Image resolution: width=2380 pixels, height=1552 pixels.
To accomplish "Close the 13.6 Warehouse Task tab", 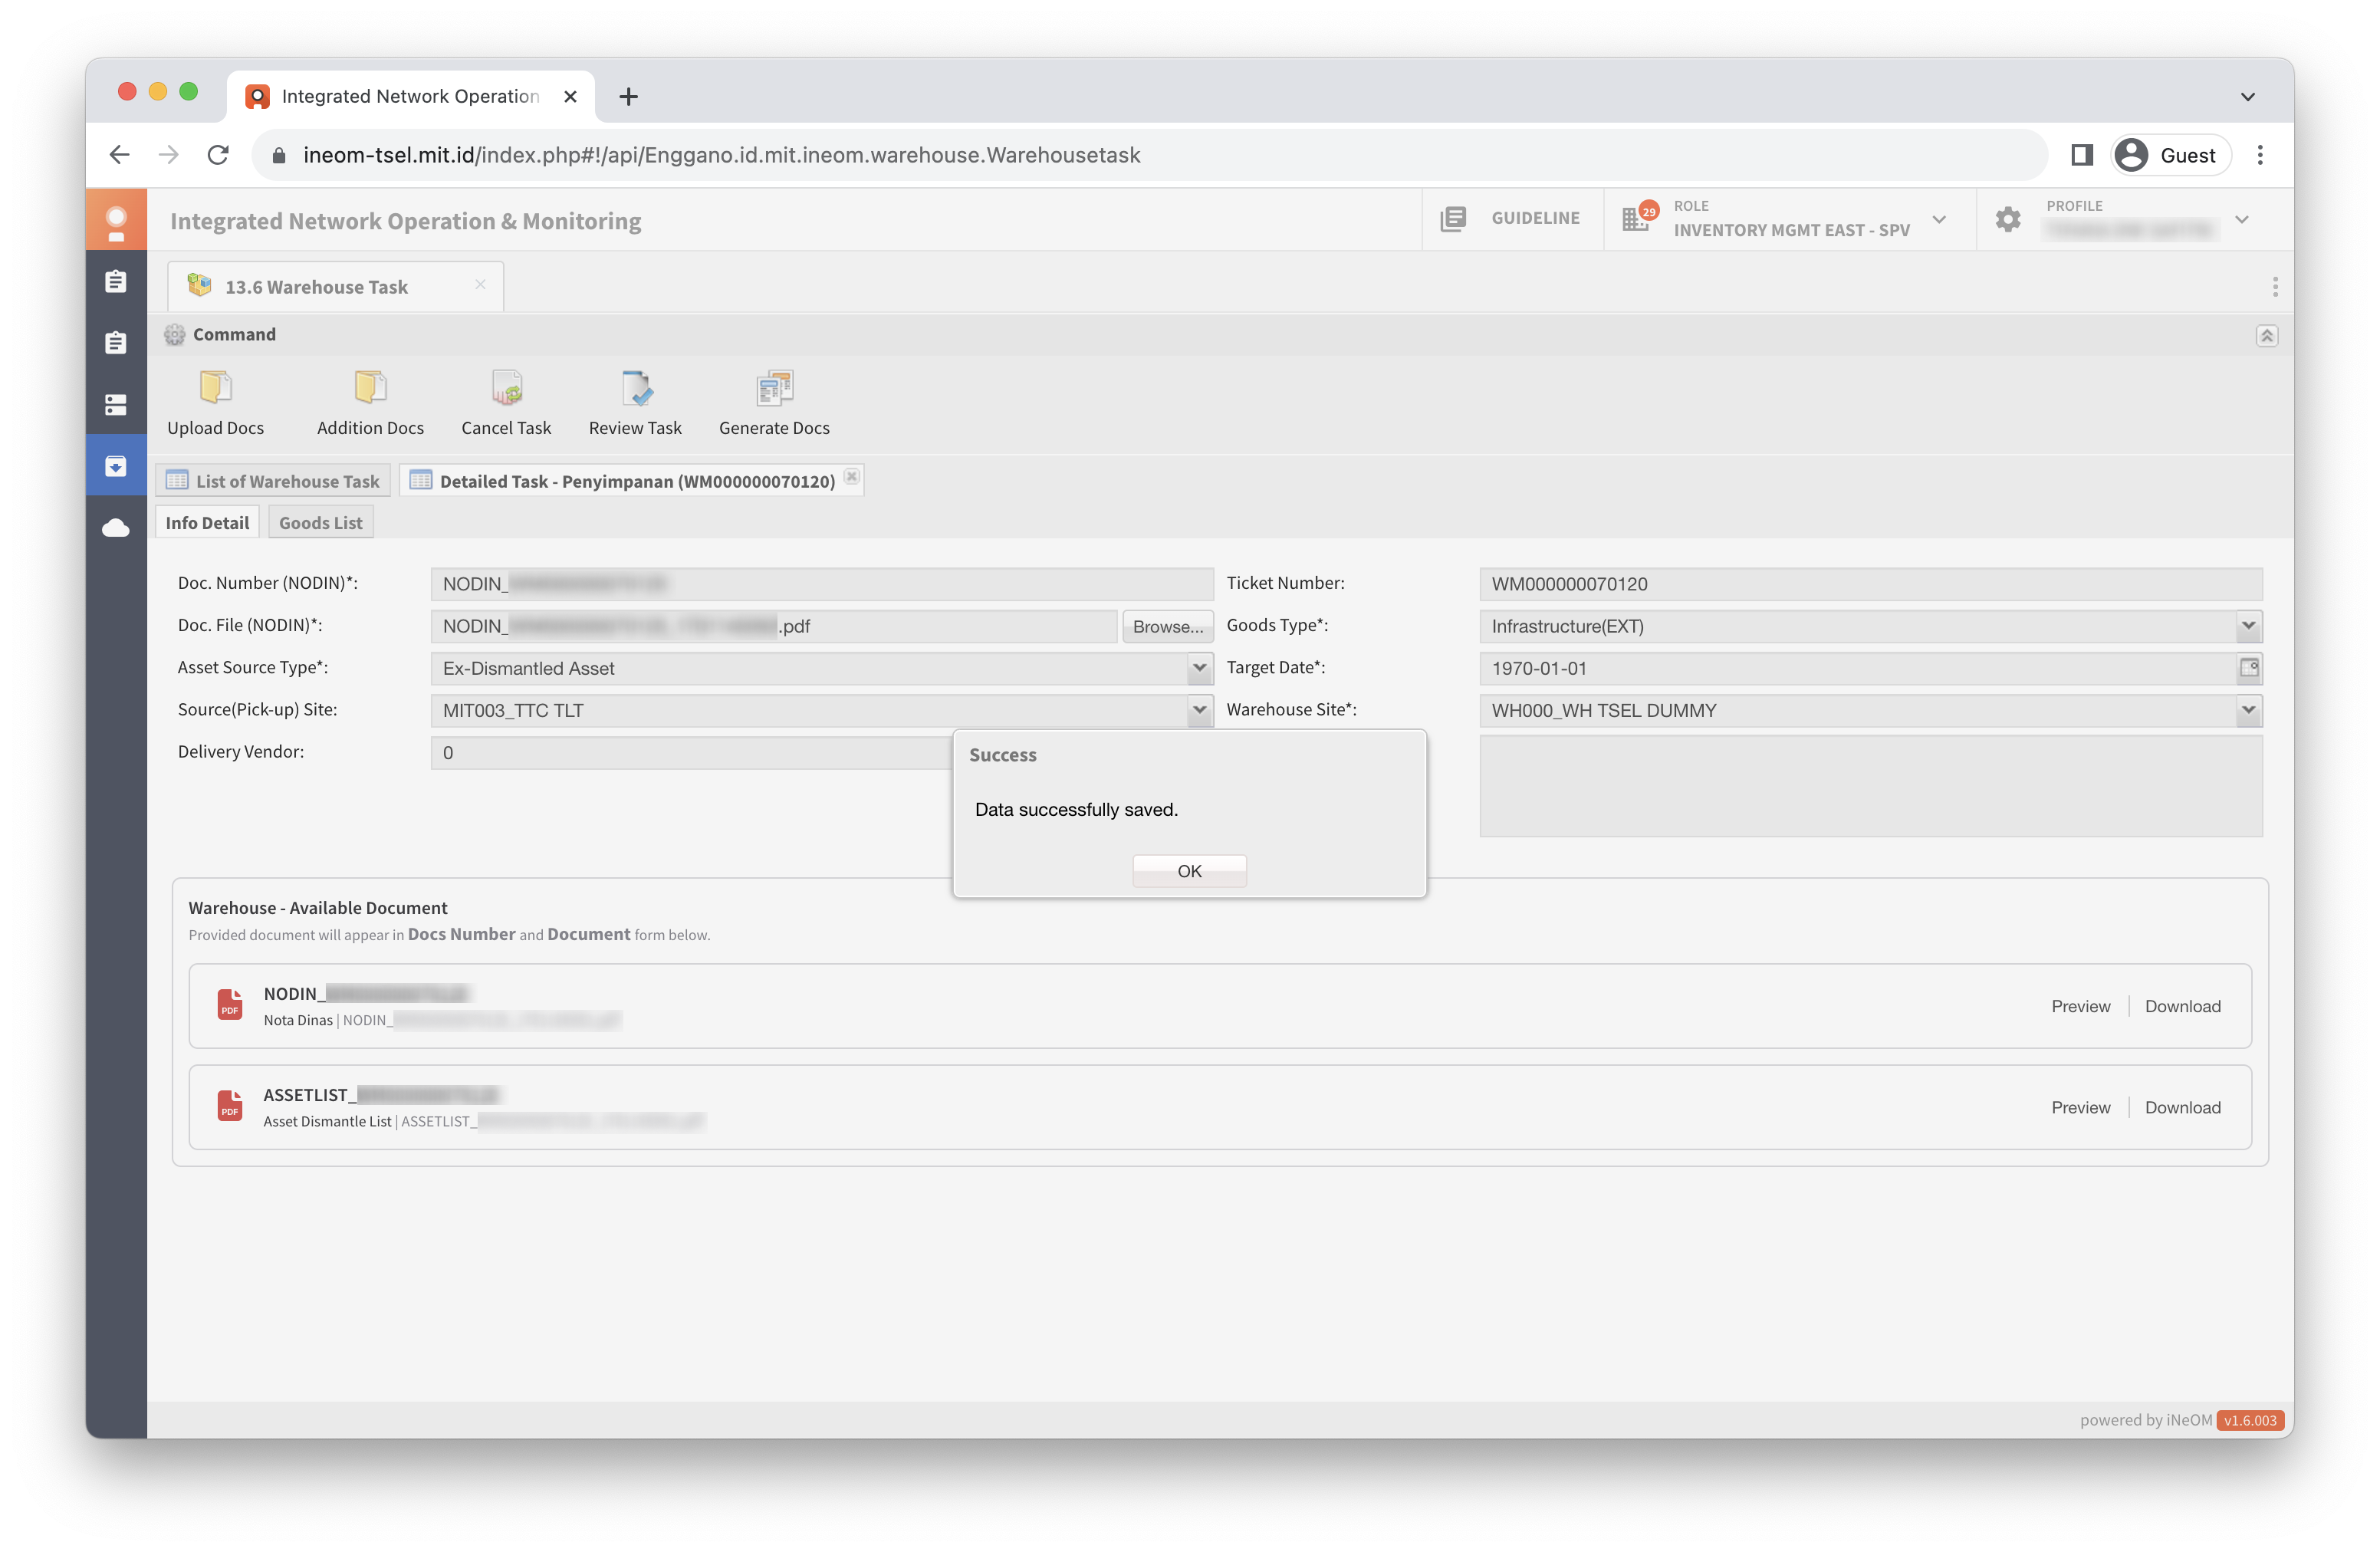I will pos(480,285).
